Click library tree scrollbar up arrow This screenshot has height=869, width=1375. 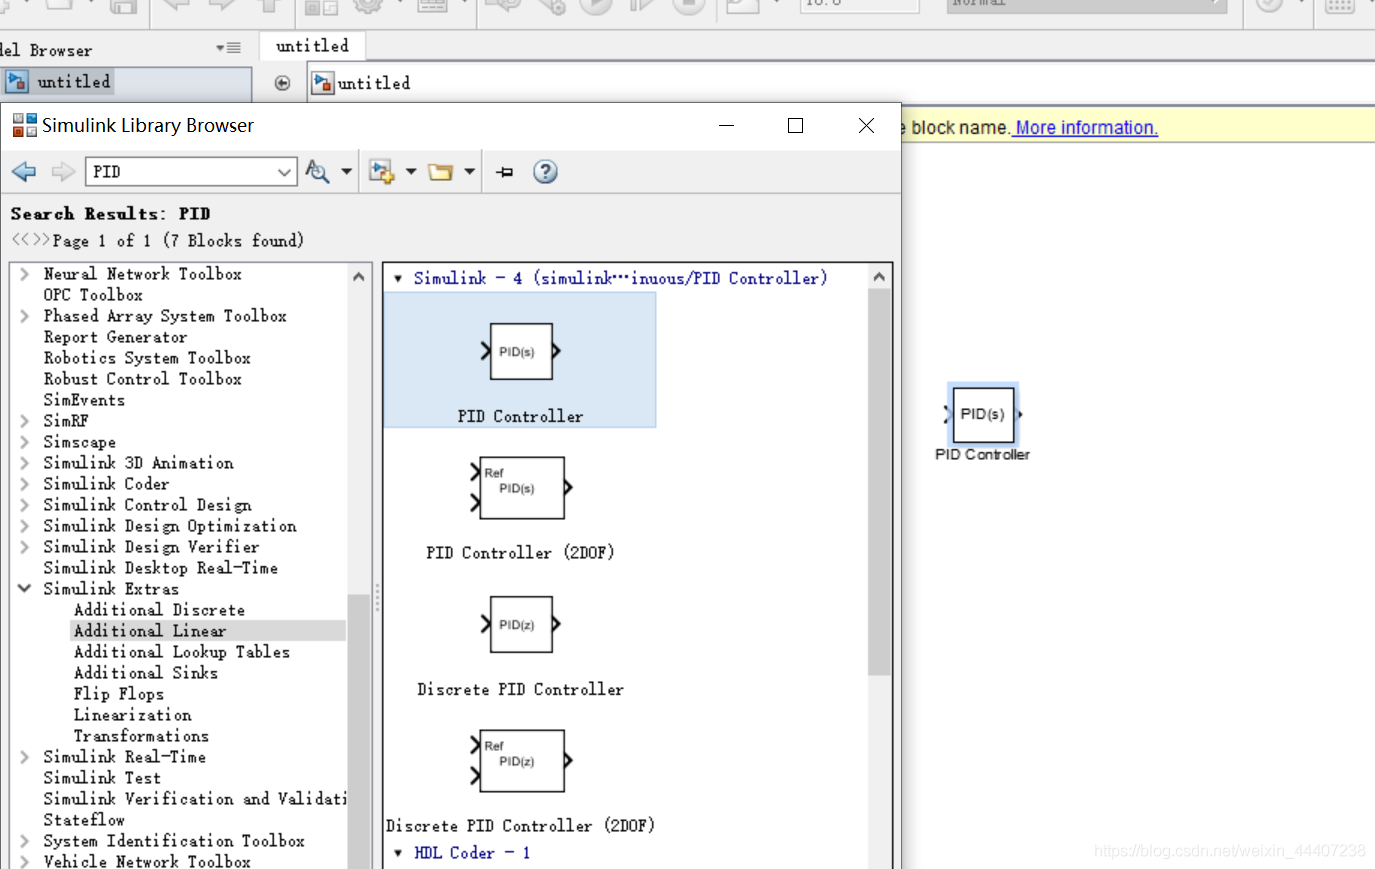tap(358, 276)
